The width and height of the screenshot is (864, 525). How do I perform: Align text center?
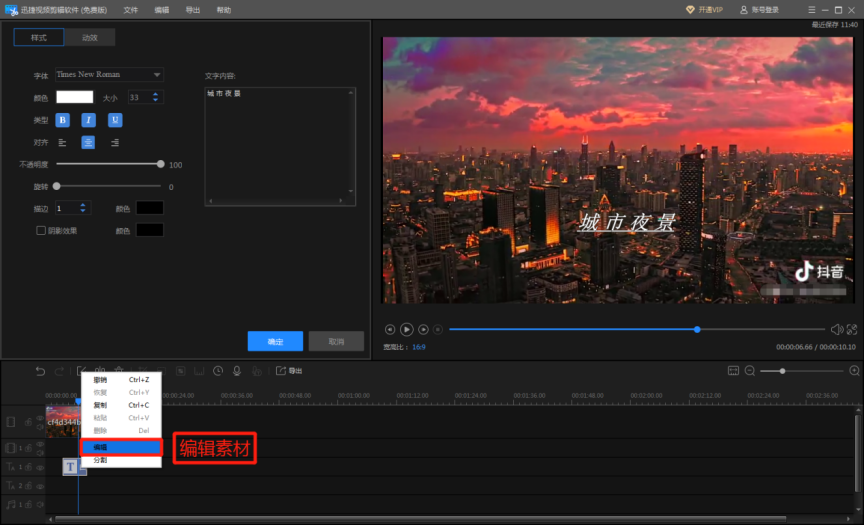pos(88,143)
